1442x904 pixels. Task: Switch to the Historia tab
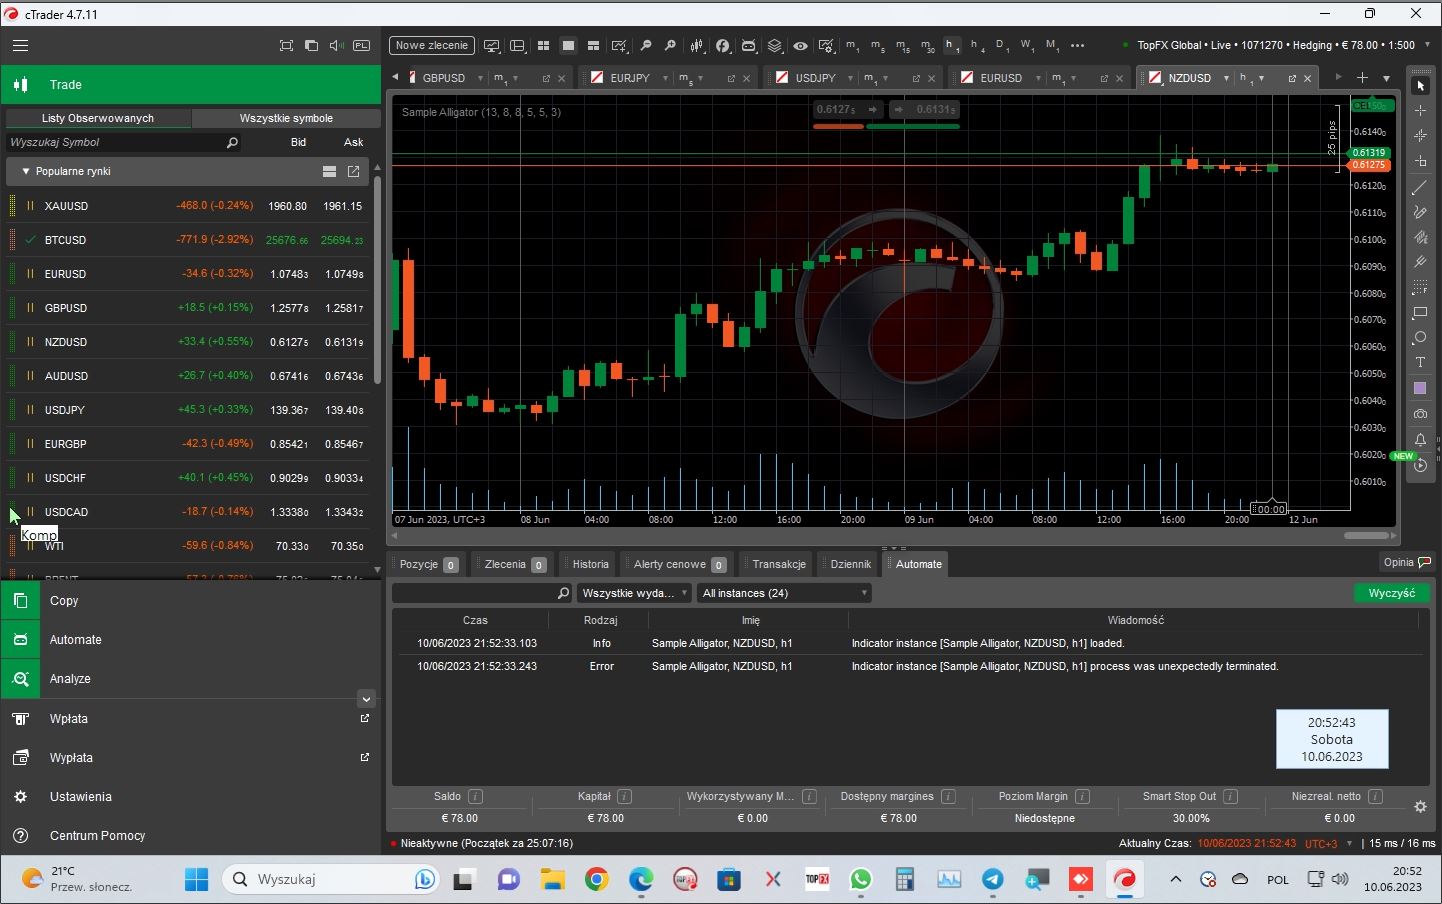click(590, 564)
